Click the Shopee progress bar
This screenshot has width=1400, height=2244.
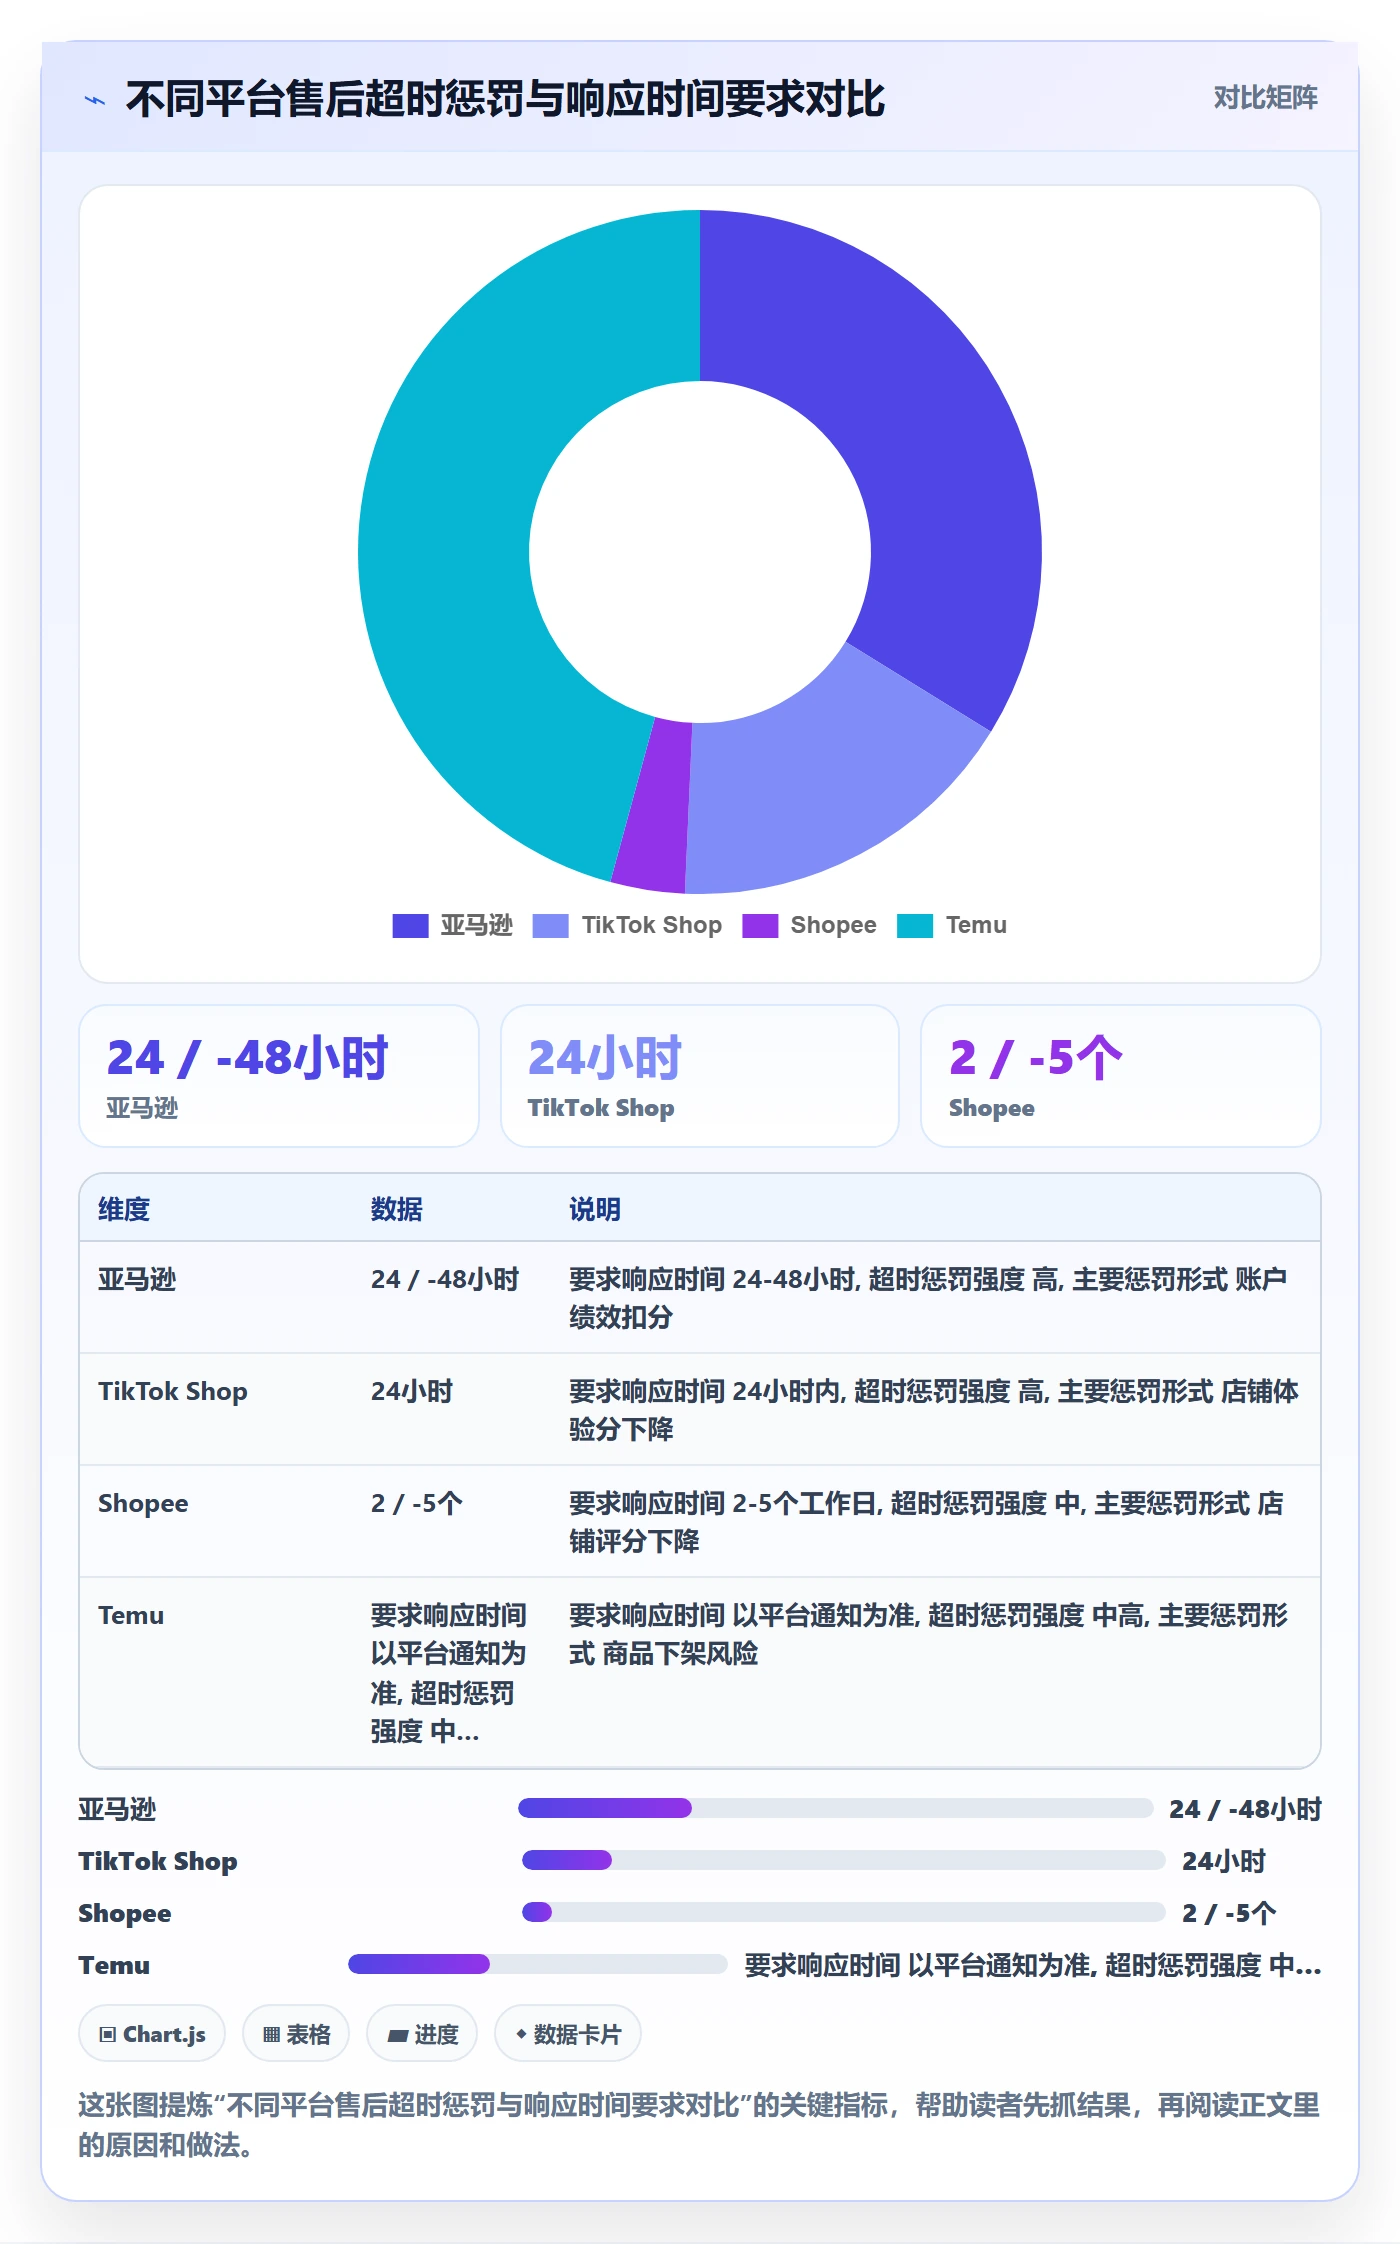[843, 1912]
